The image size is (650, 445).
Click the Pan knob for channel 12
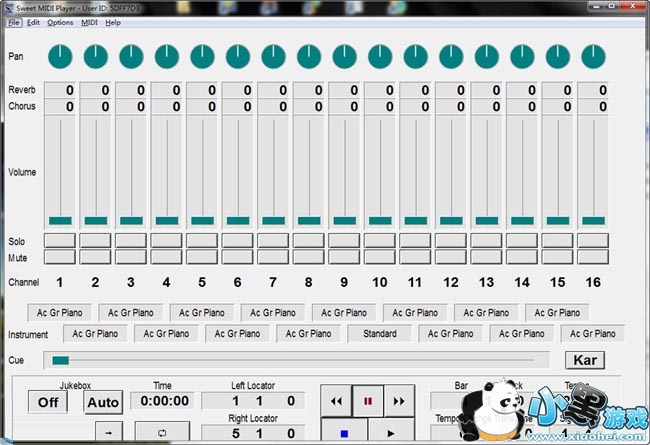click(451, 57)
